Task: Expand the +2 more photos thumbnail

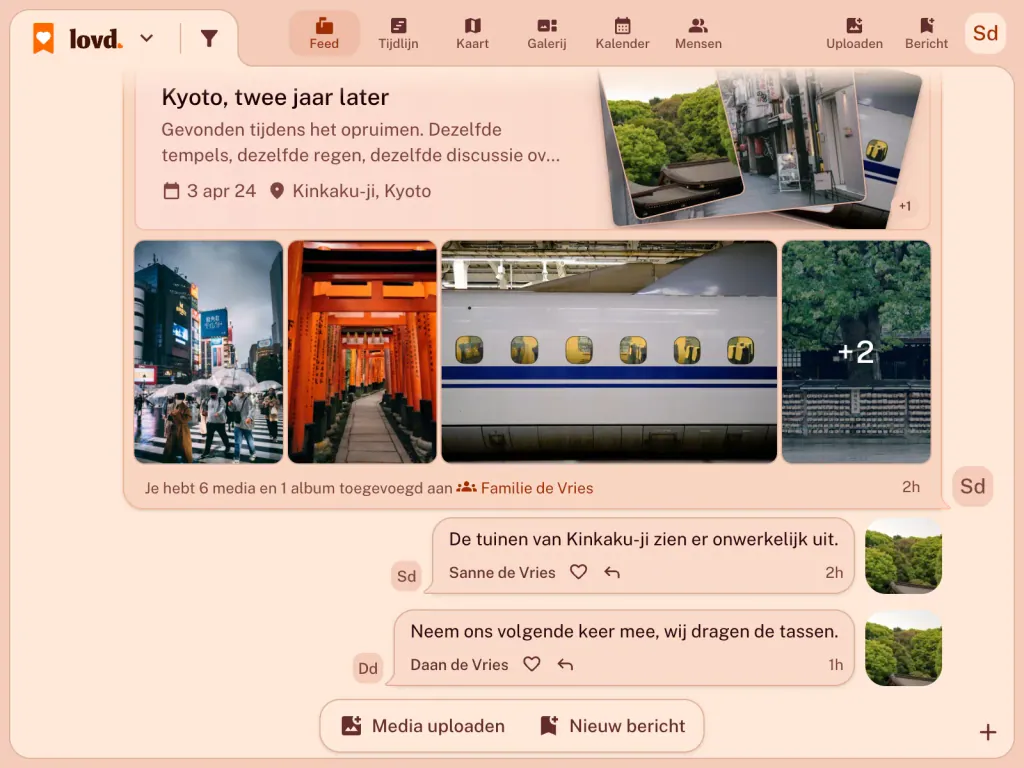Action: pyautogui.click(x=856, y=352)
